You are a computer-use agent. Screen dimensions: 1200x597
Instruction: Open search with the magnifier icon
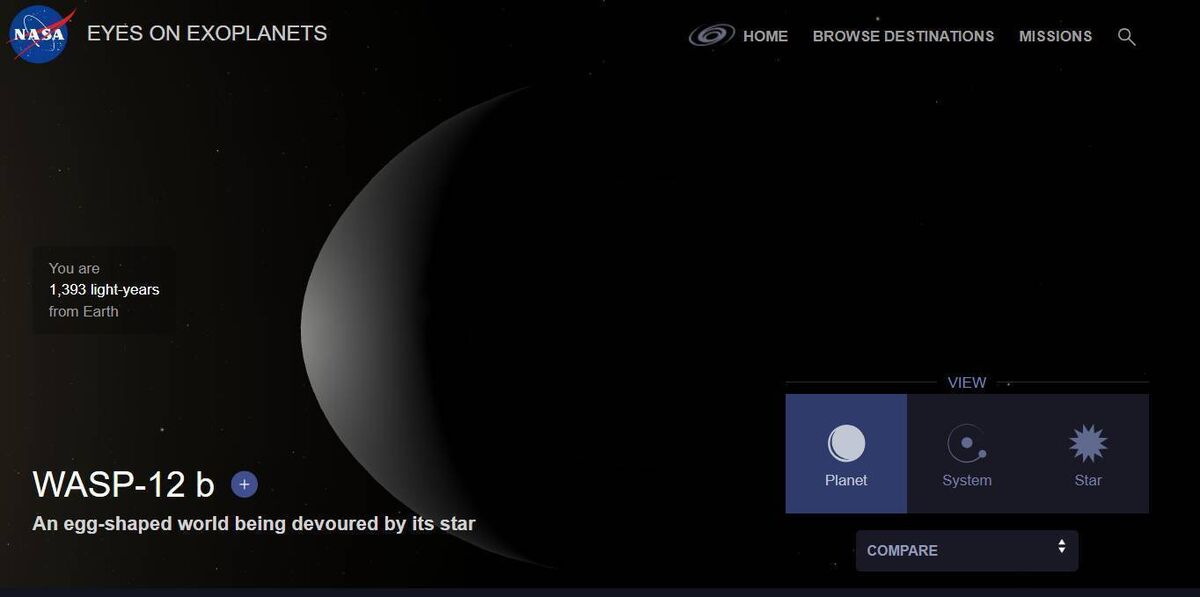(x=1126, y=37)
